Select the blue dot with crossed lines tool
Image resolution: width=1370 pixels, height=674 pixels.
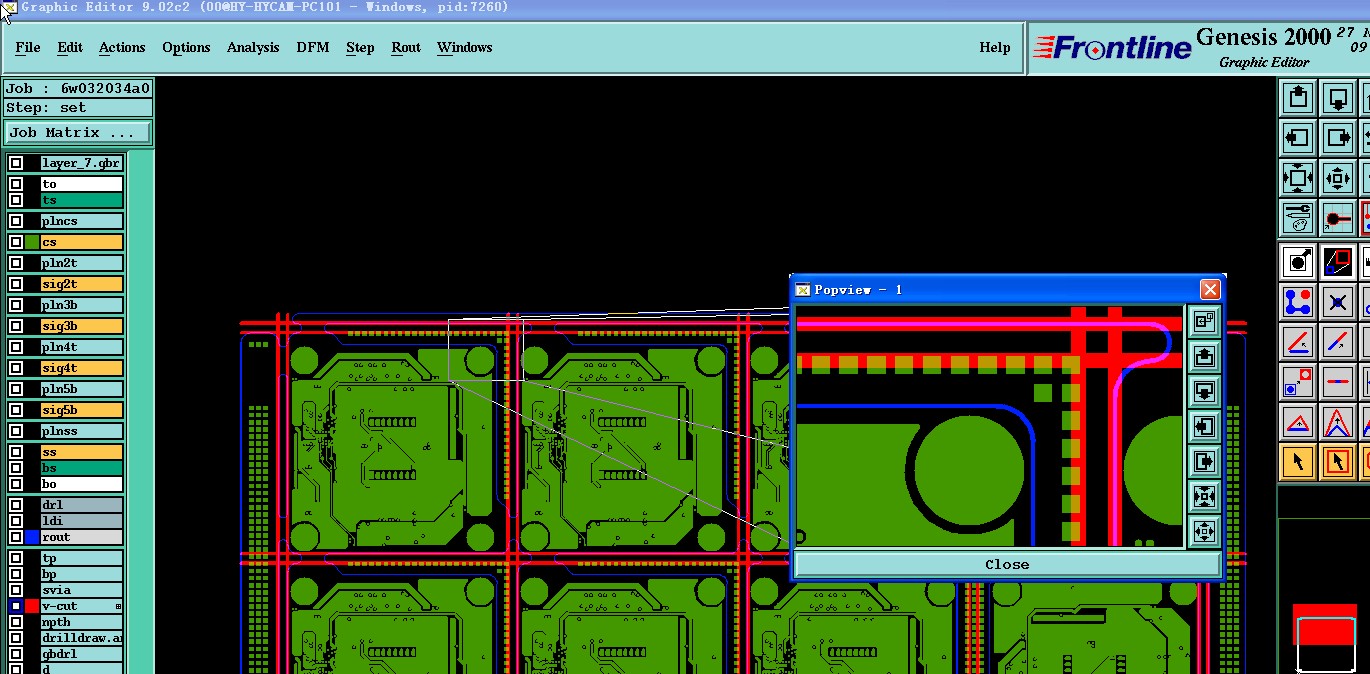[1338, 301]
